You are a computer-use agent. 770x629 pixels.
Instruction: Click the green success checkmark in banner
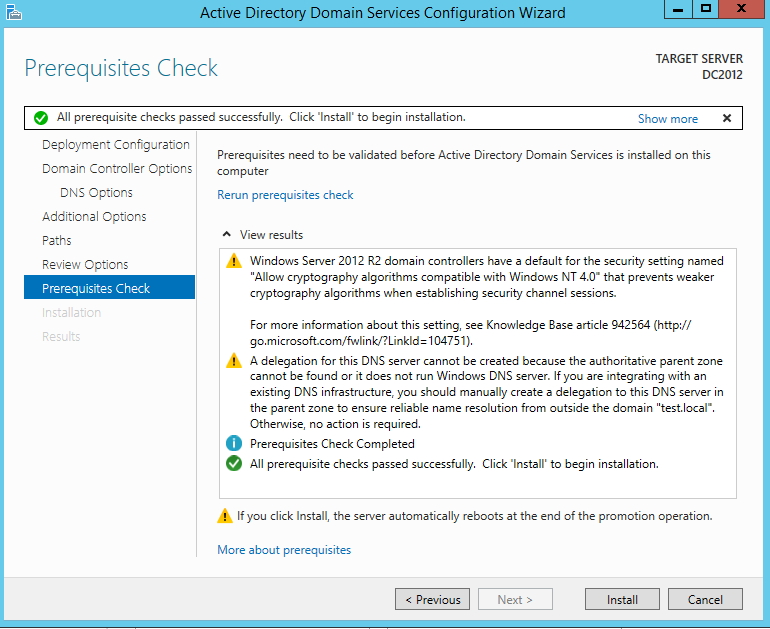[41, 118]
